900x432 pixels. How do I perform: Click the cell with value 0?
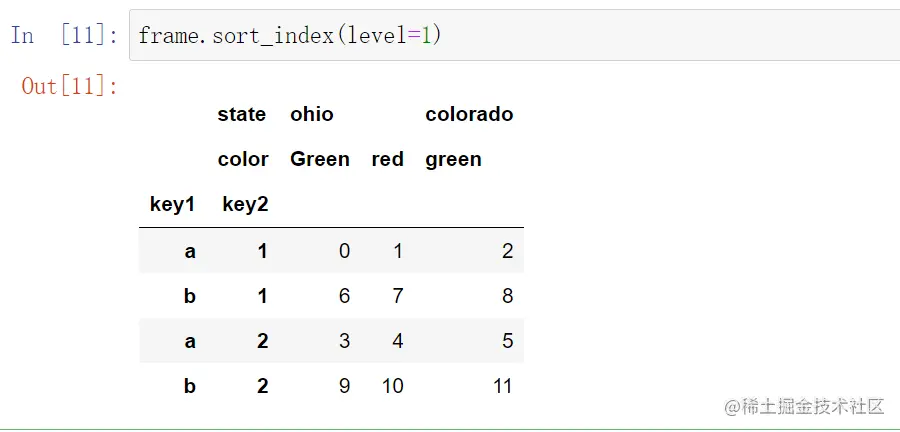pos(344,251)
